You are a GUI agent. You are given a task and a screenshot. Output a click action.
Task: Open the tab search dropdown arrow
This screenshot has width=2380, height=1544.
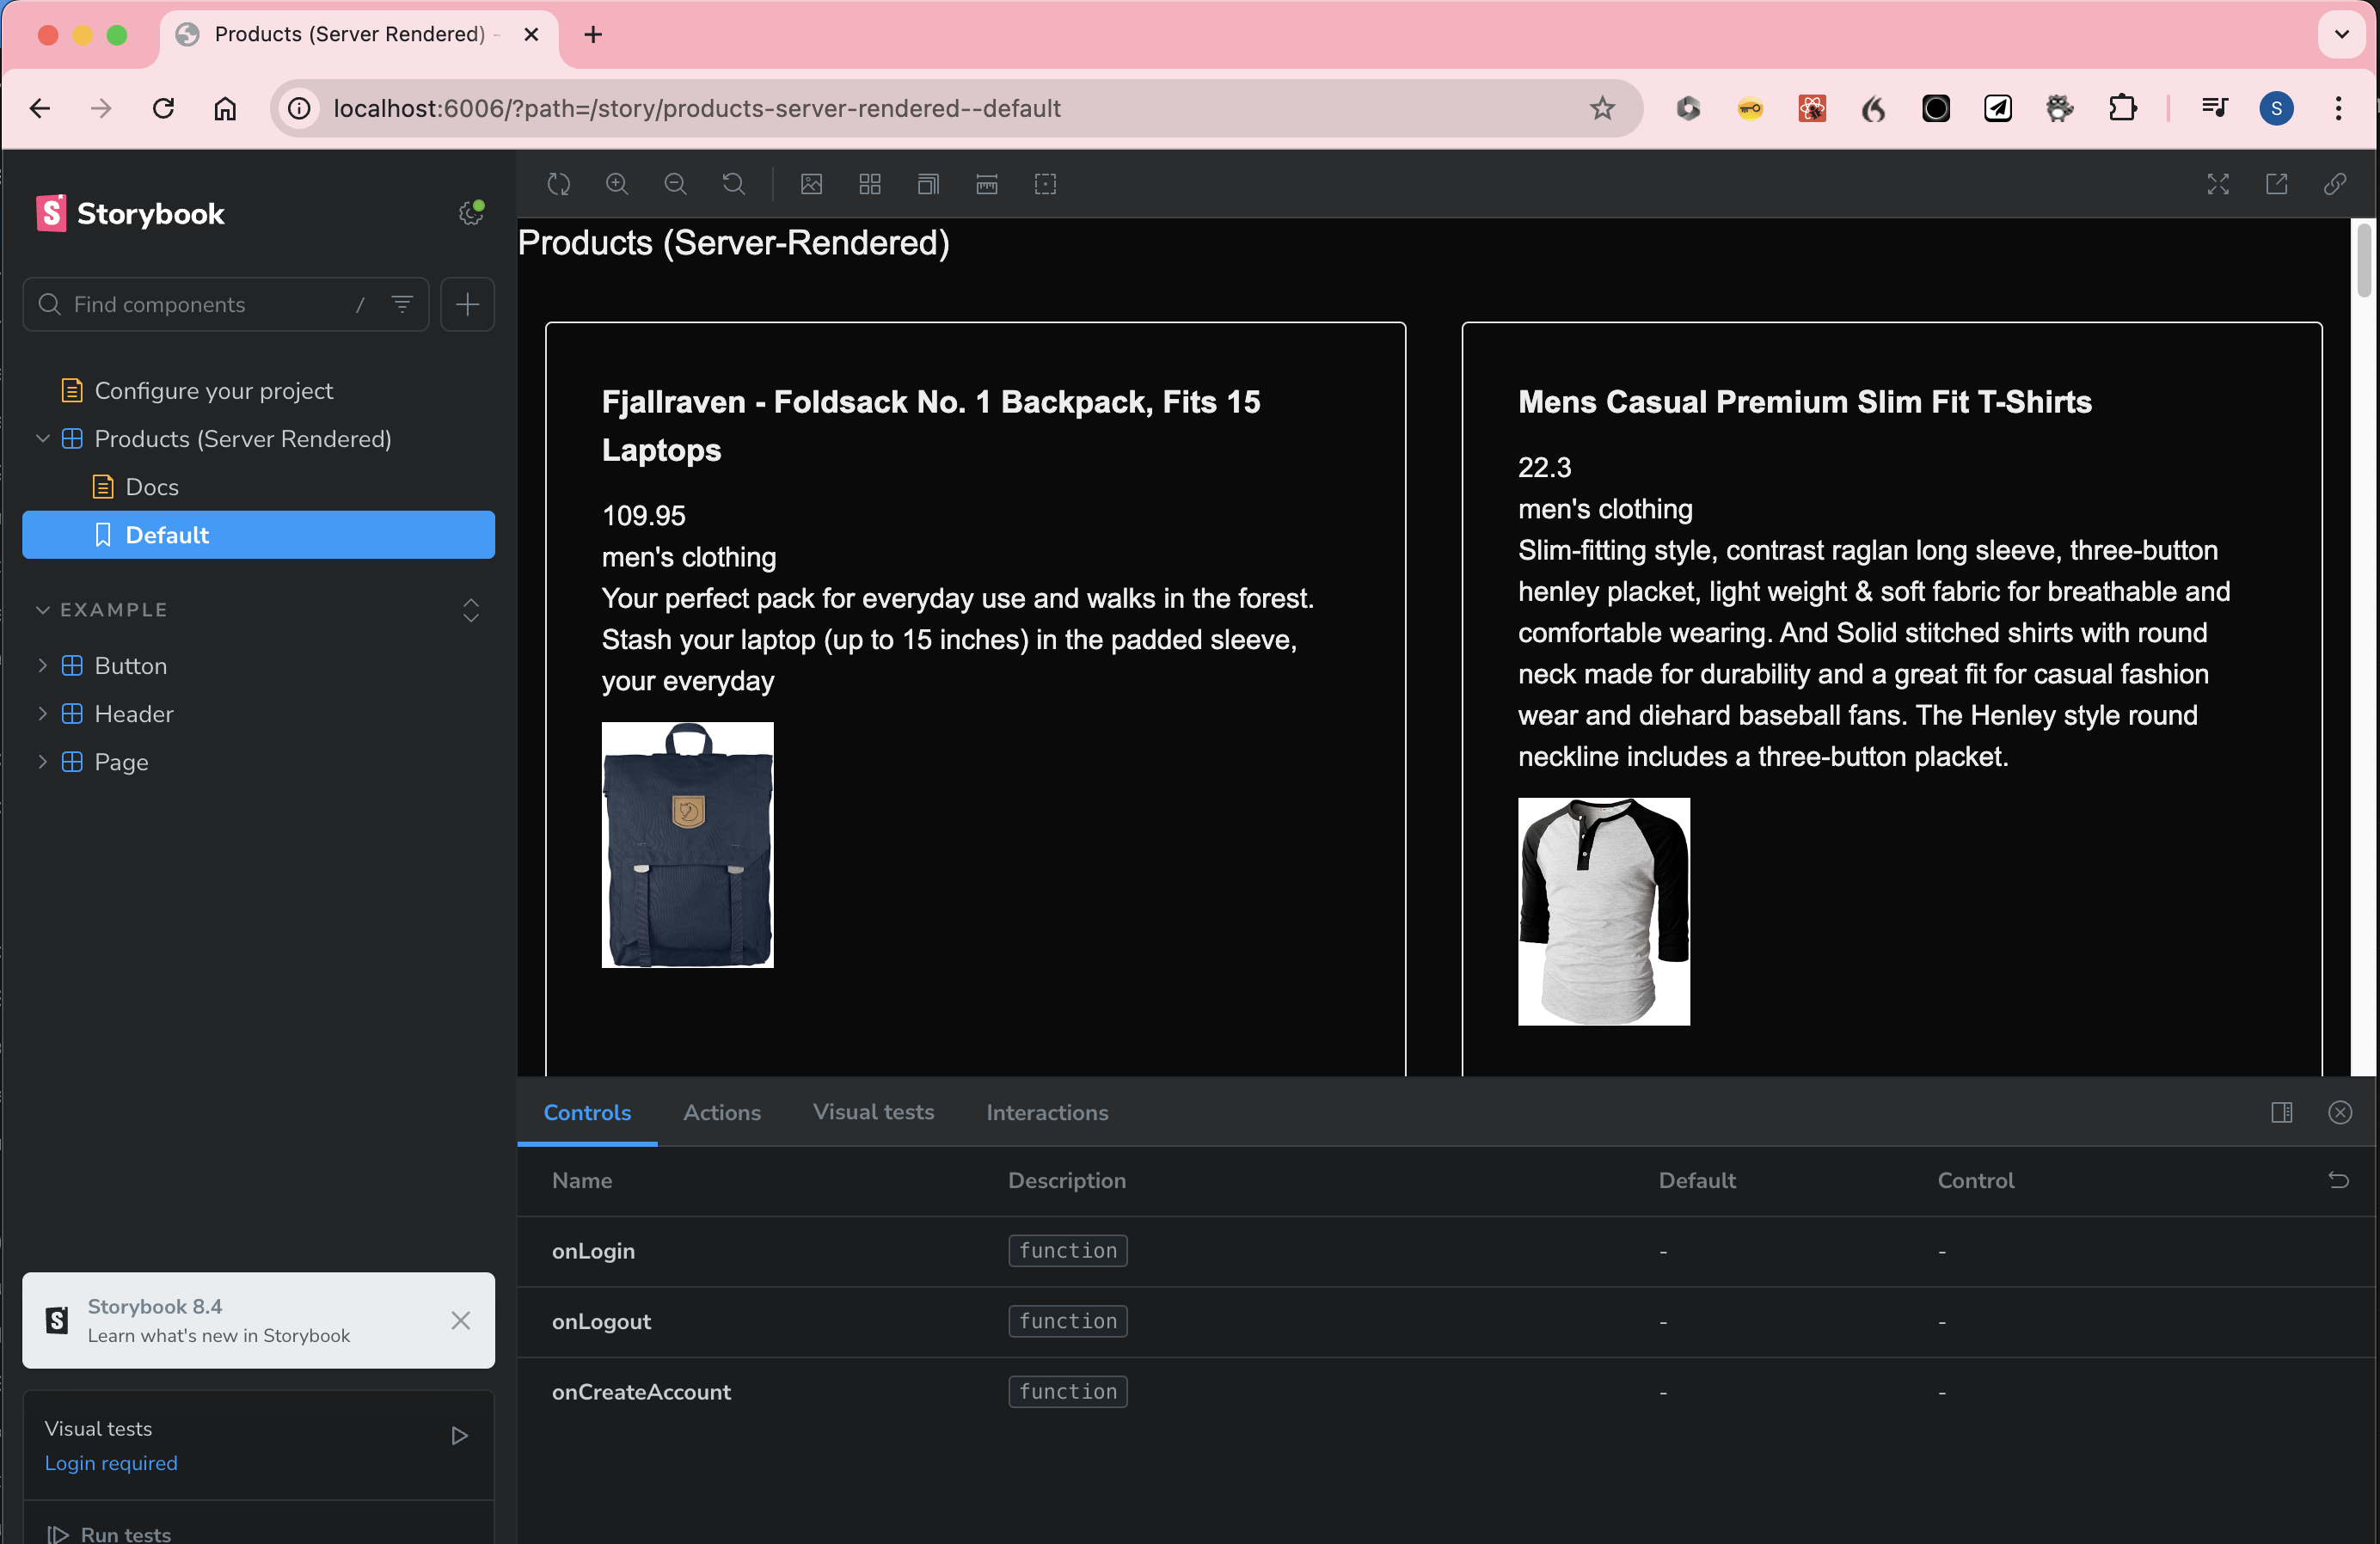pos(2341,35)
